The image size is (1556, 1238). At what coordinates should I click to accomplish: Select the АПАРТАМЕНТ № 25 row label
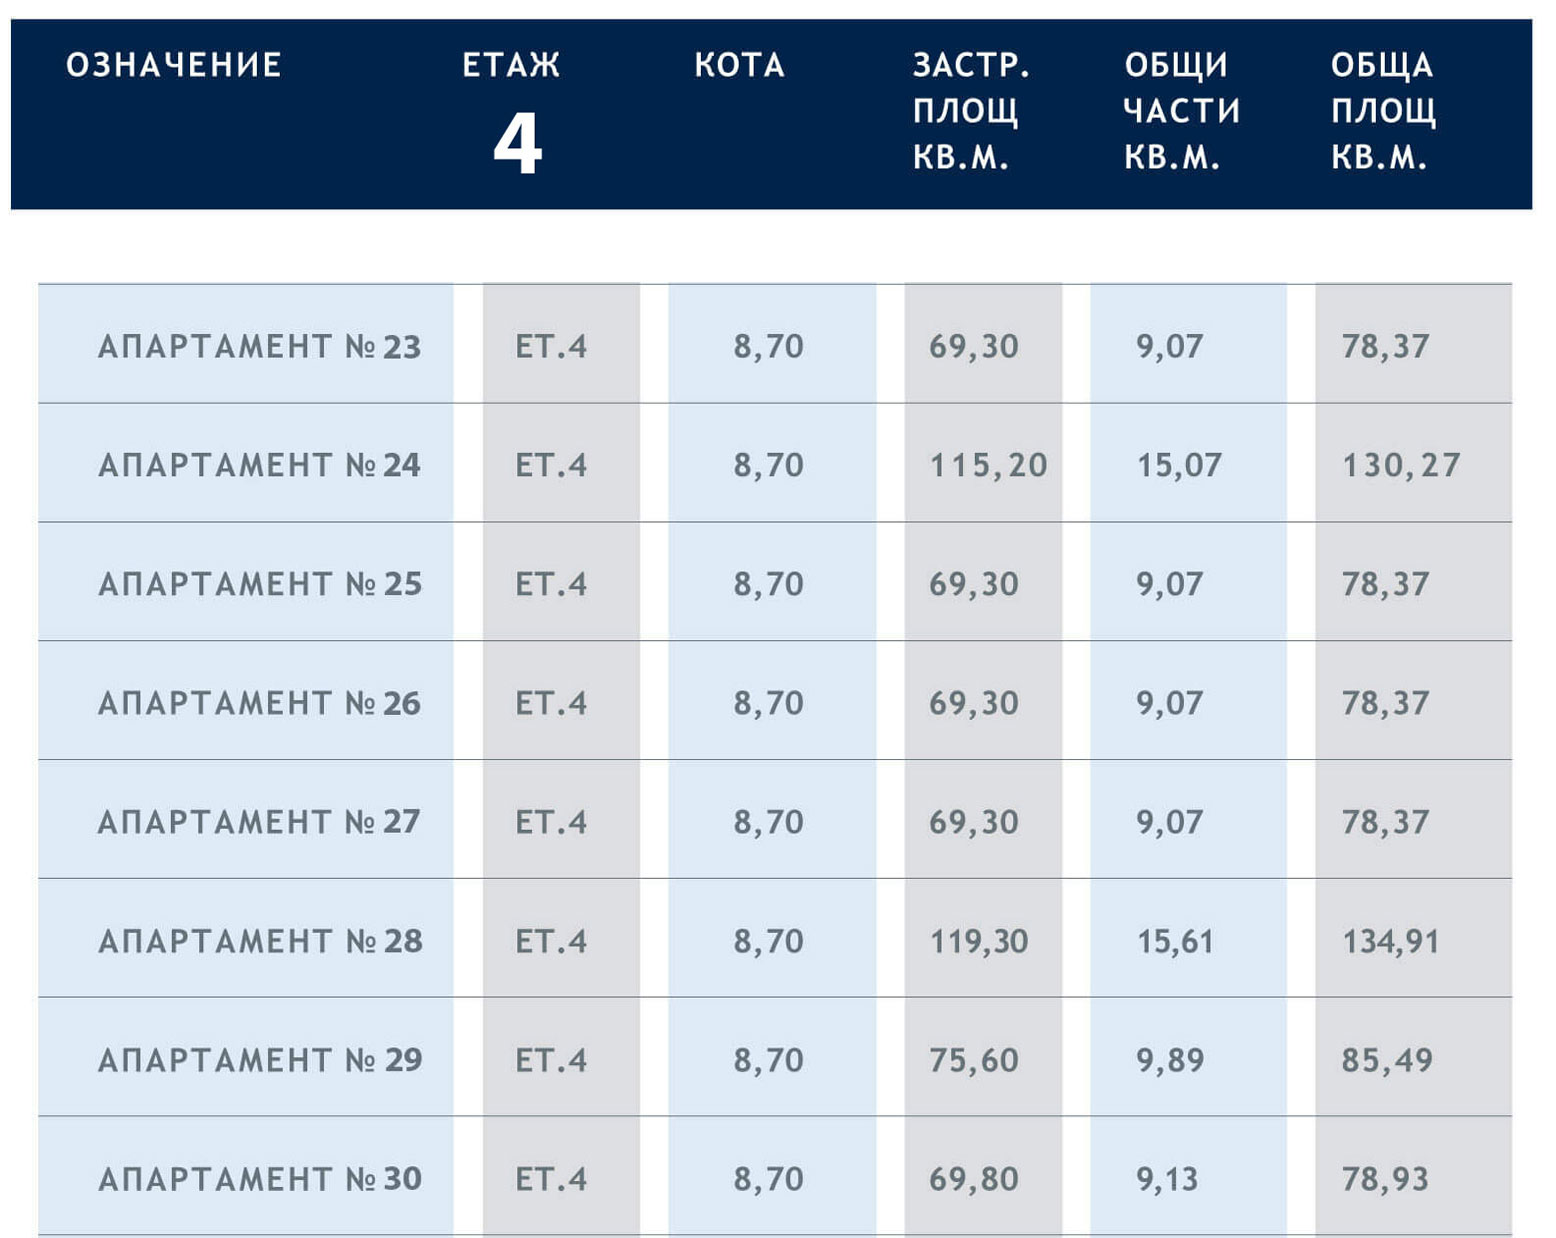pyautogui.click(x=260, y=584)
